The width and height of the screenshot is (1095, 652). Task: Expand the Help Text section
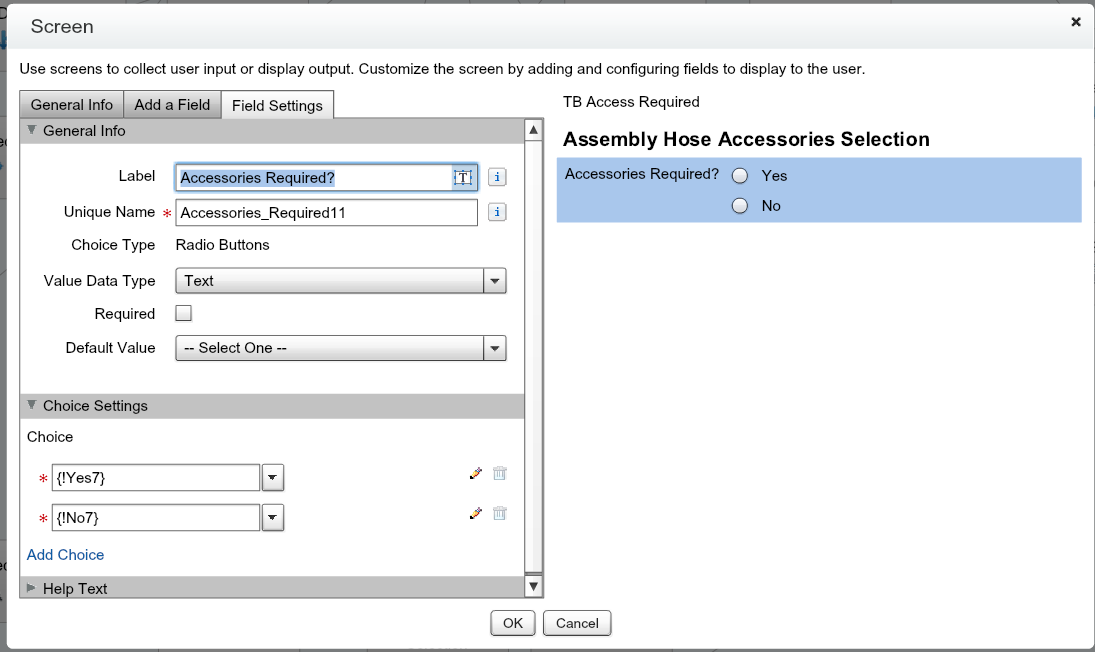75,588
